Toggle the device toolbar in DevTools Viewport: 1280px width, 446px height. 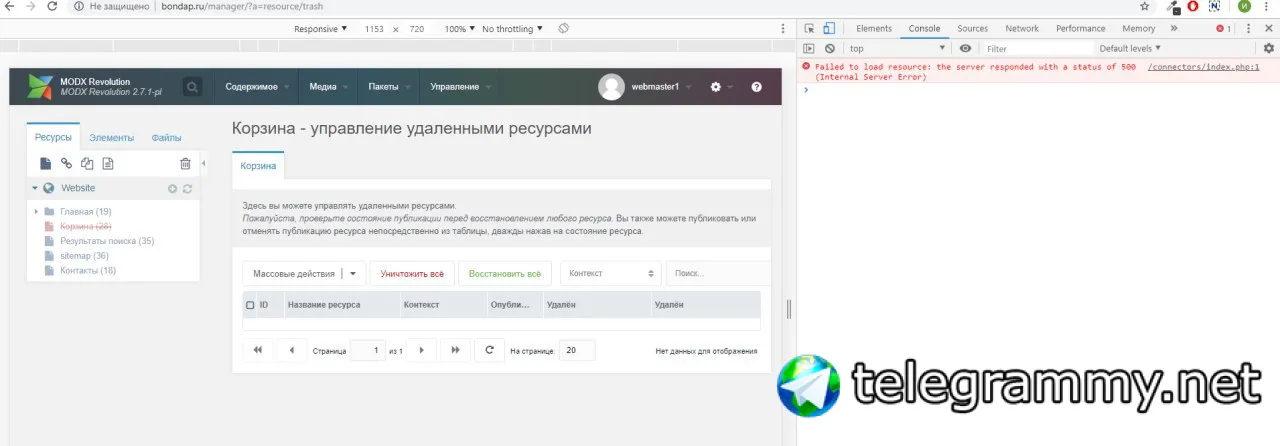pos(829,29)
